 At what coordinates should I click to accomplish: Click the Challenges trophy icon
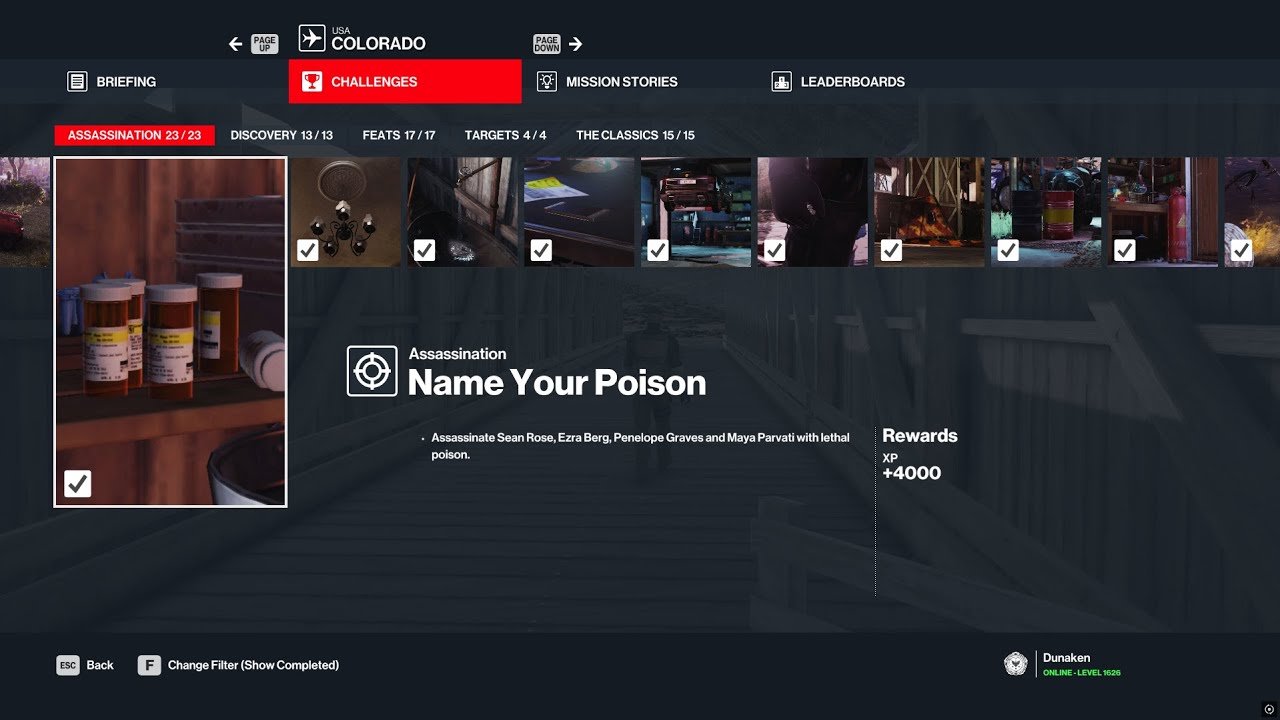312,82
